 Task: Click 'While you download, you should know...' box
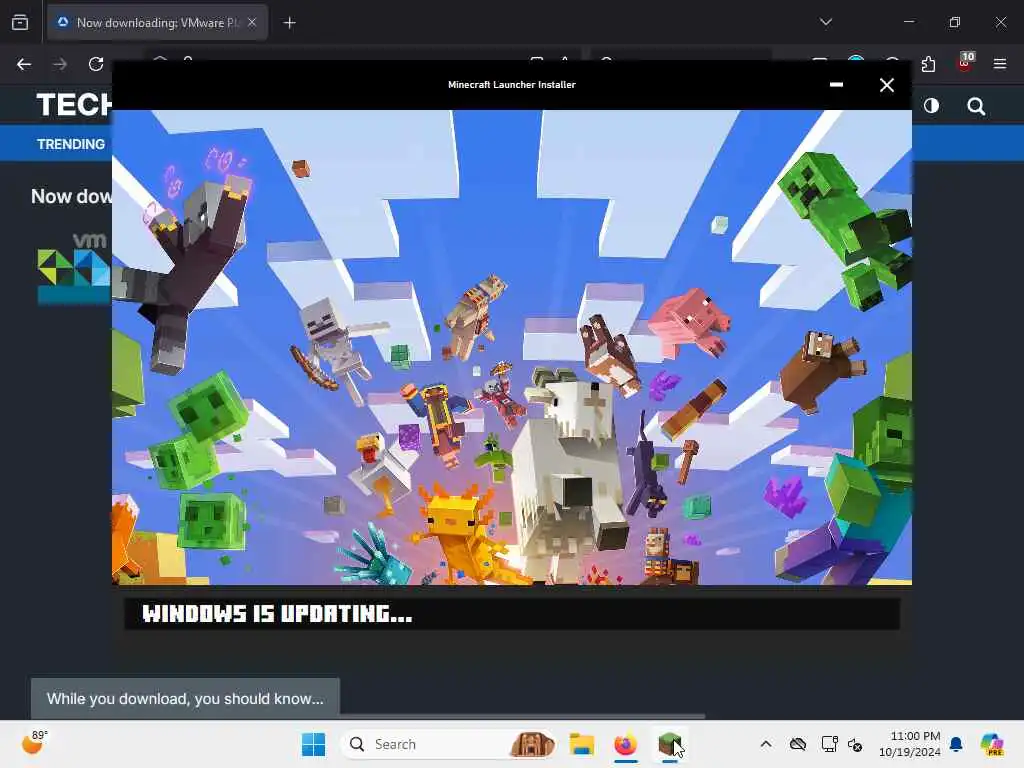(x=185, y=699)
